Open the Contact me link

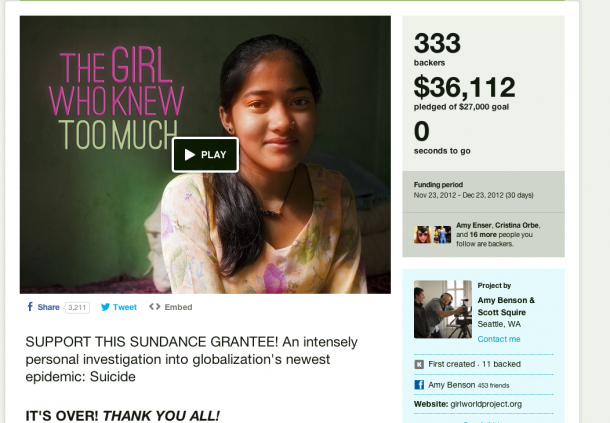pos(499,339)
